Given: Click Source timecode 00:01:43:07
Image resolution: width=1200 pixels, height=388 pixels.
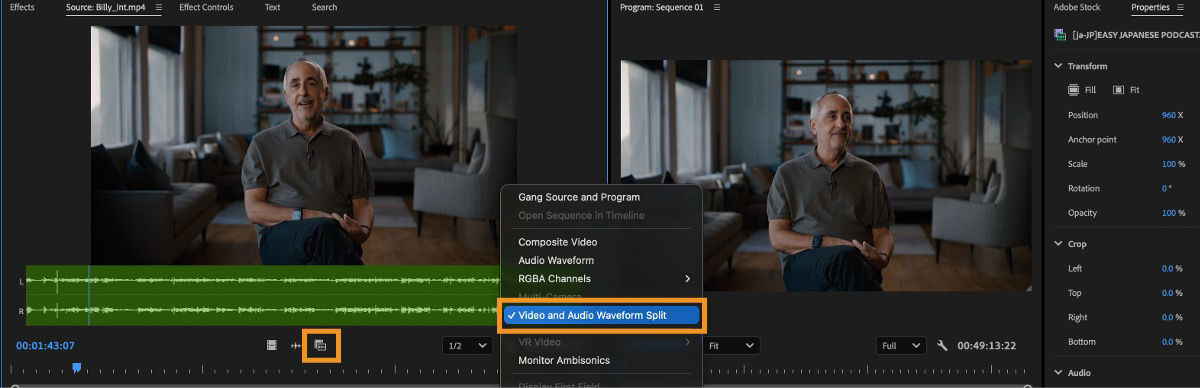Looking at the screenshot, I should click(x=45, y=346).
